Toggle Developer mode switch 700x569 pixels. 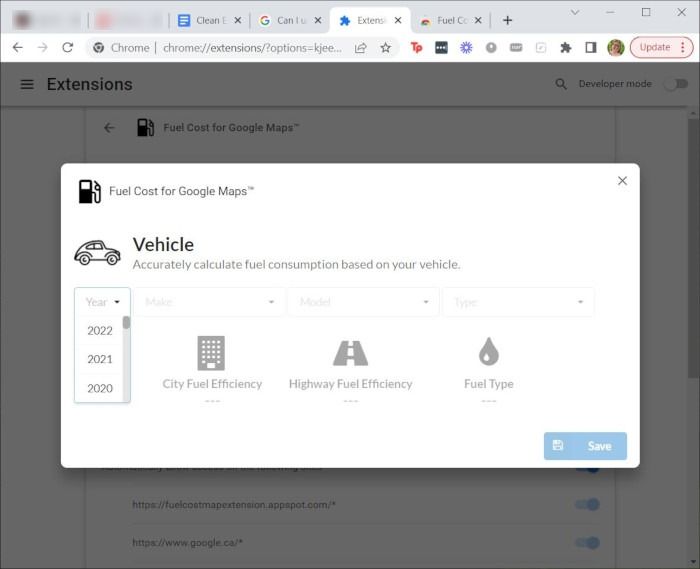click(676, 84)
